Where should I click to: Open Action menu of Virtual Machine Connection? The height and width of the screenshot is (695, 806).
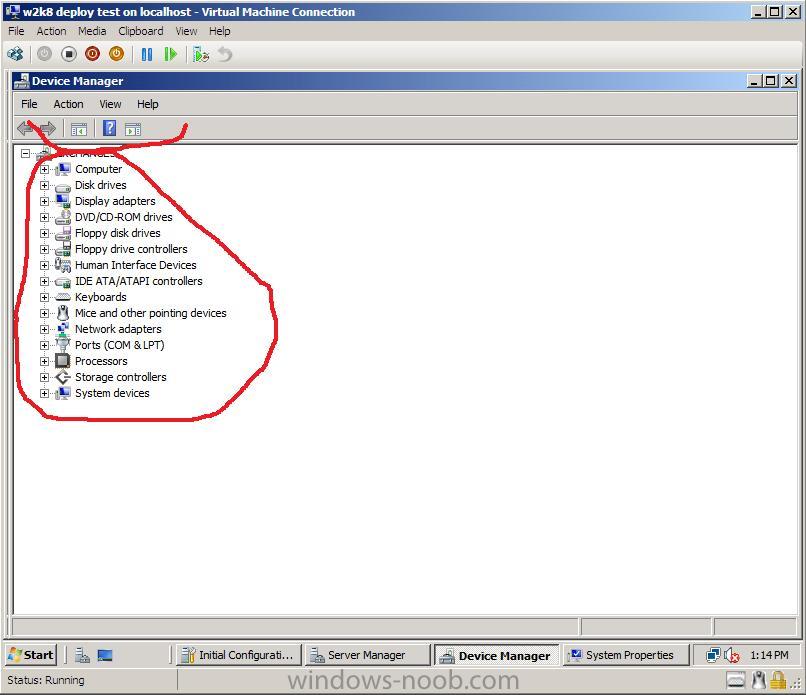(51, 31)
